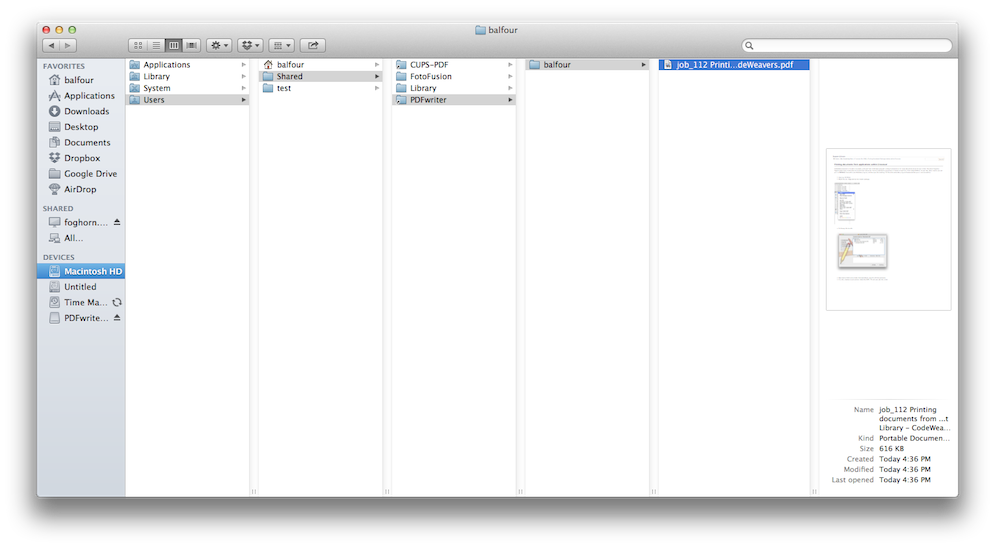
Task: Open AirDrop from the sidebar
Action: coord(80,189)
